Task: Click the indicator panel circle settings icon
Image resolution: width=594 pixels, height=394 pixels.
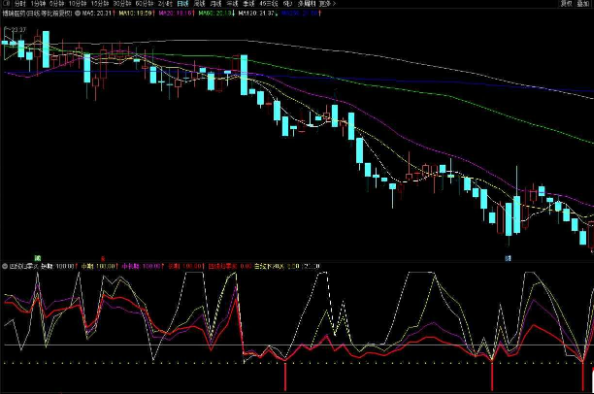Action: click(5, 266)
